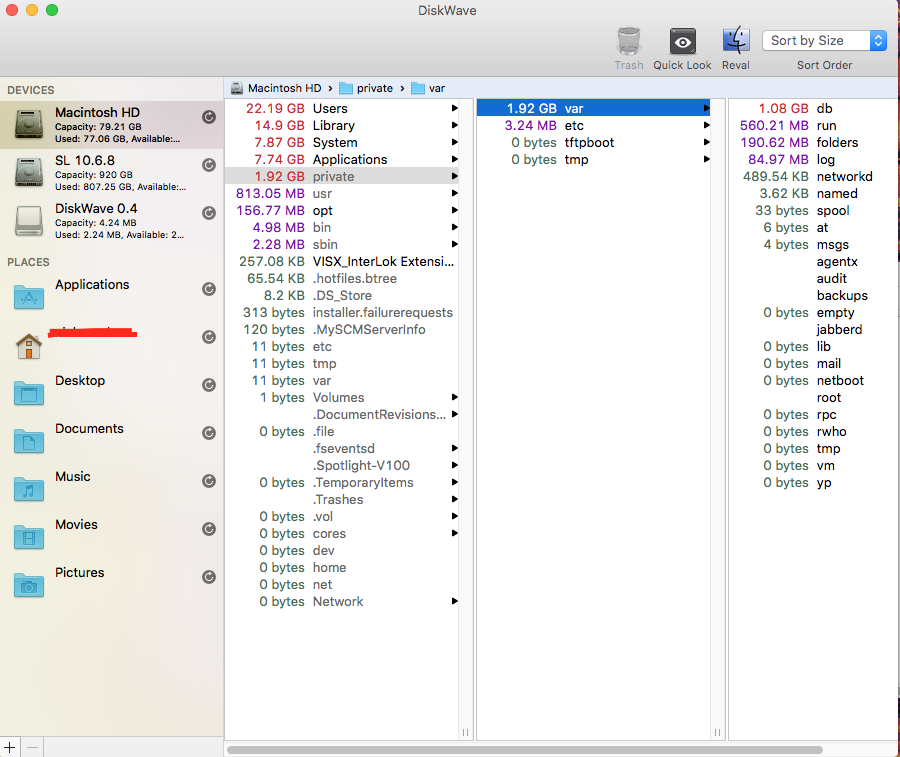Refresh the DiskWave 0.4 volume
Image resolution: width=900 pixels, height=757 pixels.
[209, 213]
